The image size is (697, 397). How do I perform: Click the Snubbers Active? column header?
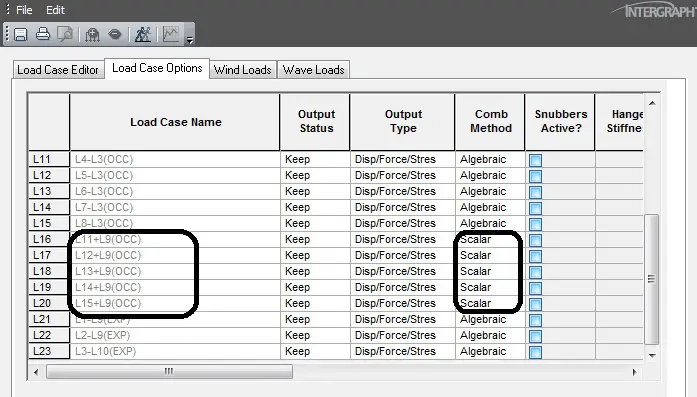pos(560,121)
